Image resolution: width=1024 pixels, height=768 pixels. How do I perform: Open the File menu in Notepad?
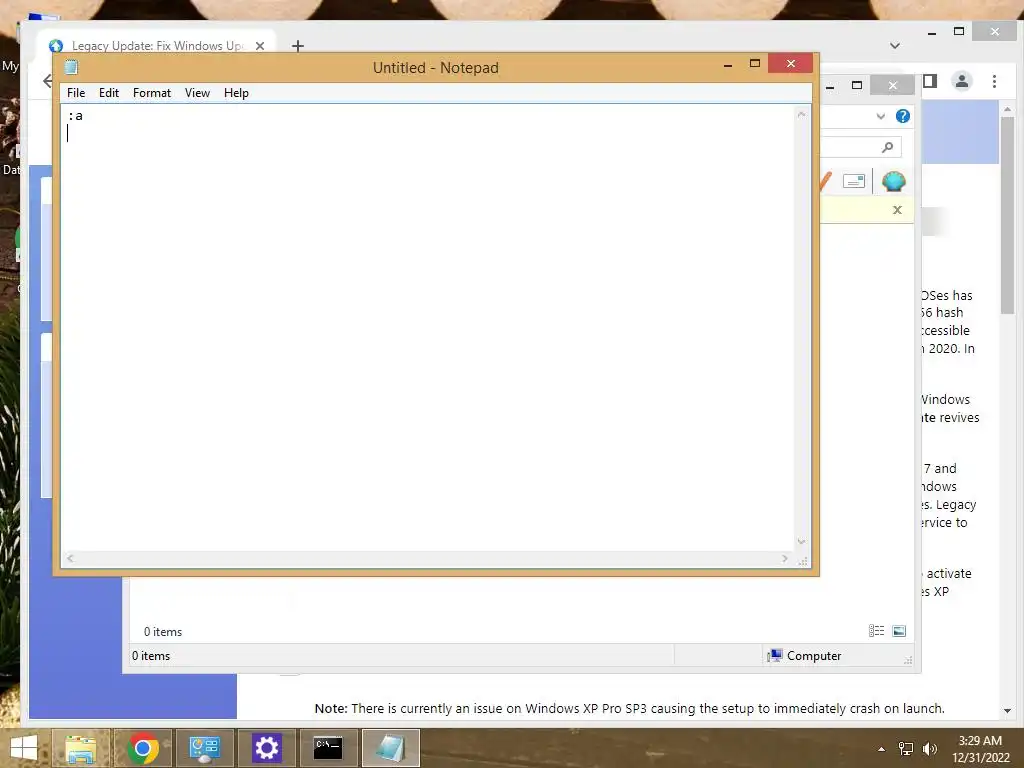76,93
